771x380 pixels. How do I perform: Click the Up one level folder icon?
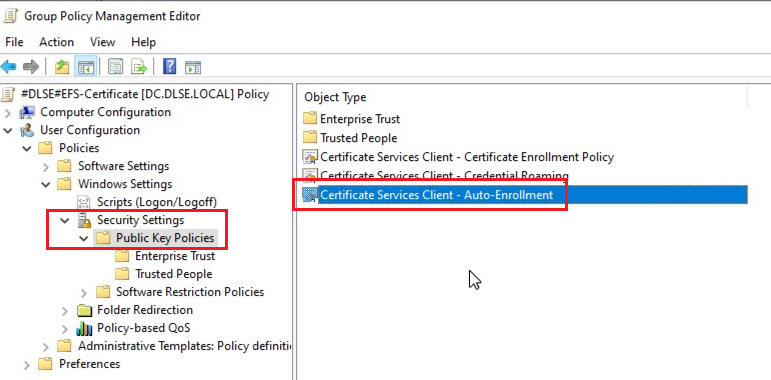click(62, 66)
